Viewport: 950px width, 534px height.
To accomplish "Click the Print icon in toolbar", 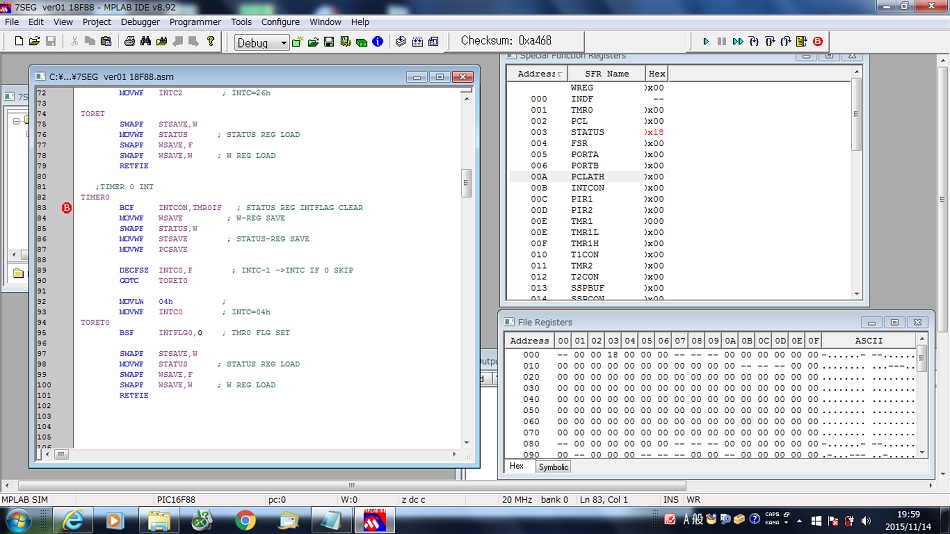I will 129,41.
